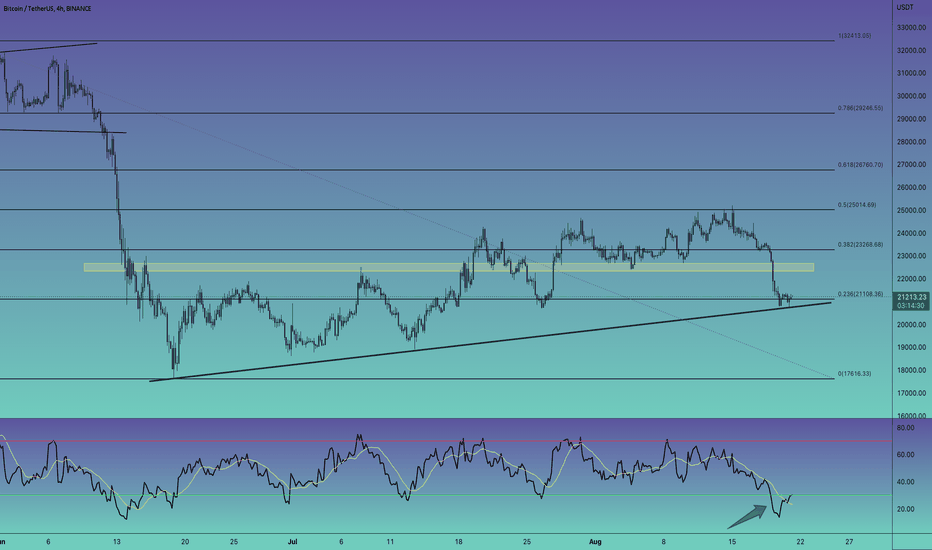
Task: Click the 17000.00 price axis label
Action: click(911, 393)
